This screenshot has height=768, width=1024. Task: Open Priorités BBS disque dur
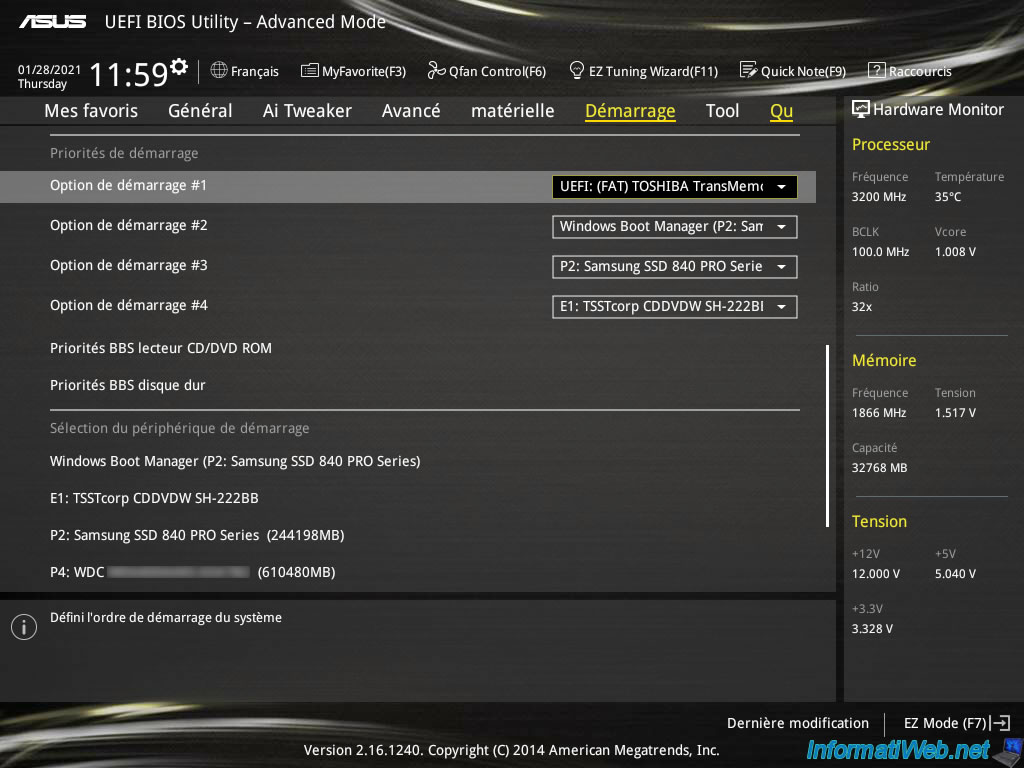[128, 385]
